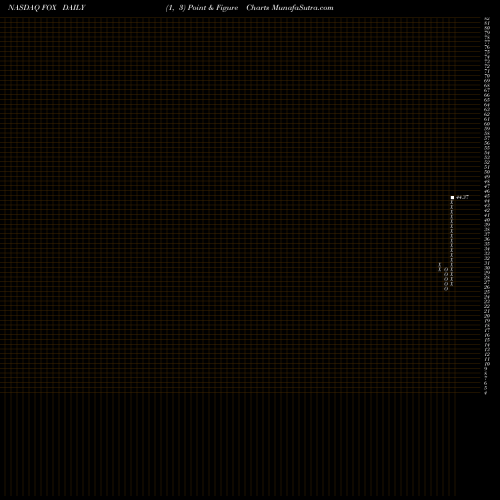Click the "NASDAQ FOX" ticker title
This screenshot has width=500, height=500.
point(32,8)
